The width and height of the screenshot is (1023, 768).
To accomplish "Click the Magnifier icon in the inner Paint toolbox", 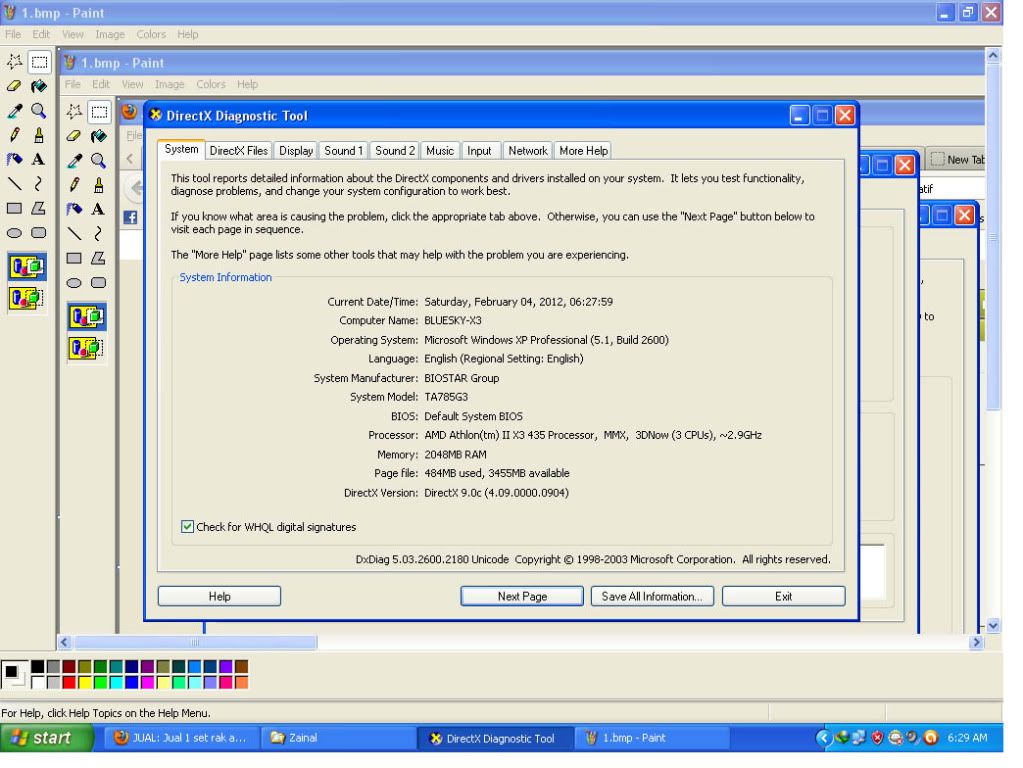I will [99, 161].
